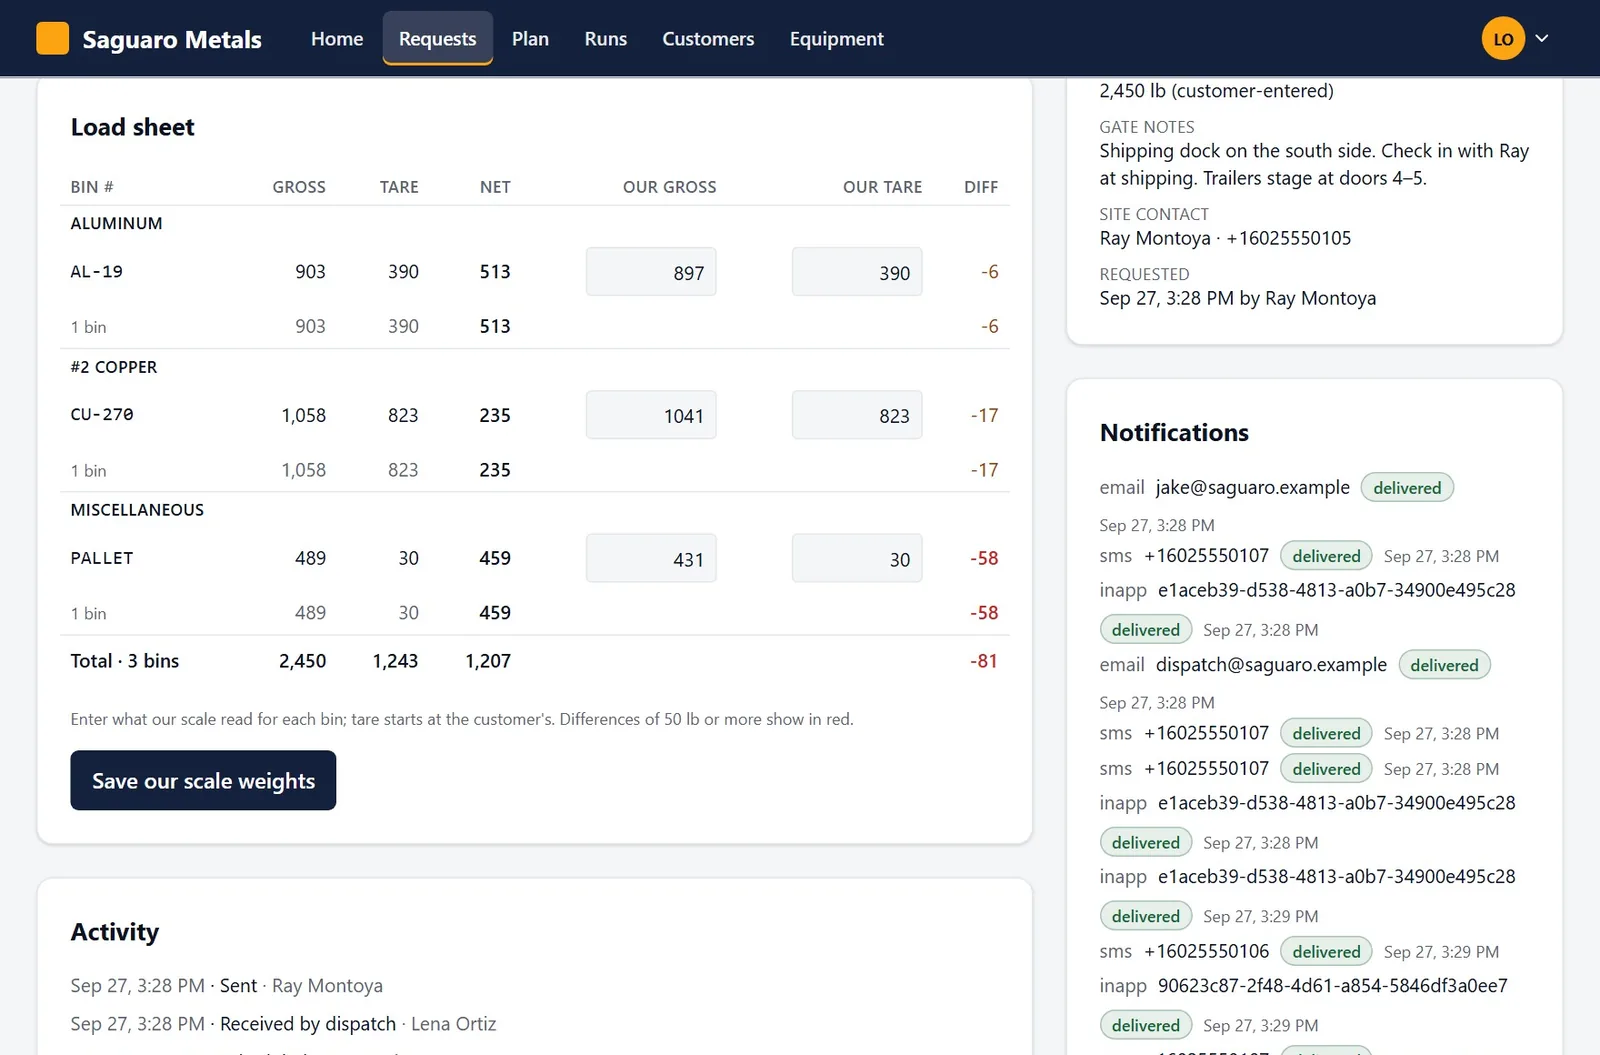Screen dimensions: 1600x1055
Task: Select the PALLET bin label
Action: point(102,558)
